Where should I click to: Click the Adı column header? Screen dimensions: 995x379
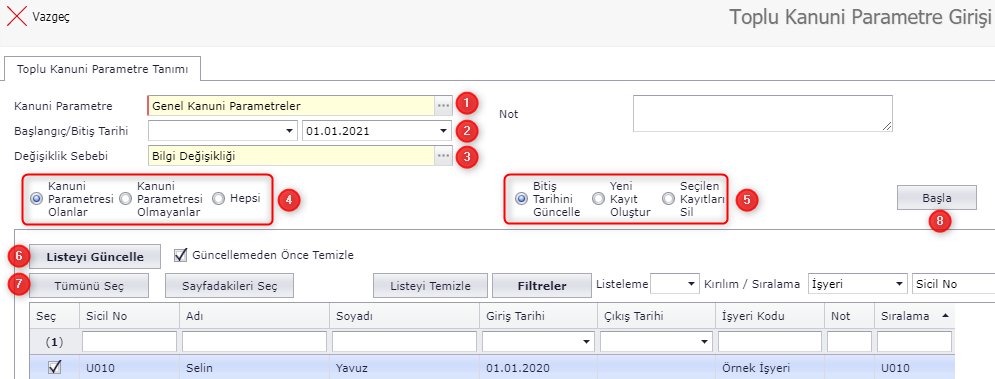[x=254, y=316]
